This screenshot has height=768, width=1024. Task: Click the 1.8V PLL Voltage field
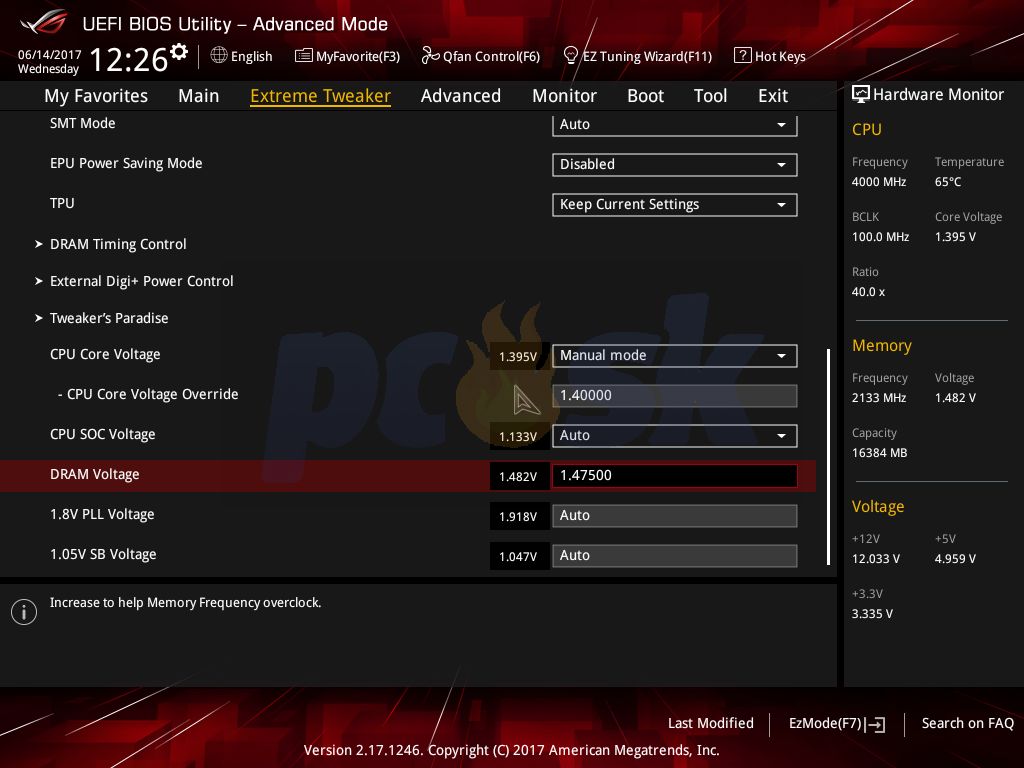tap(675, 516)
